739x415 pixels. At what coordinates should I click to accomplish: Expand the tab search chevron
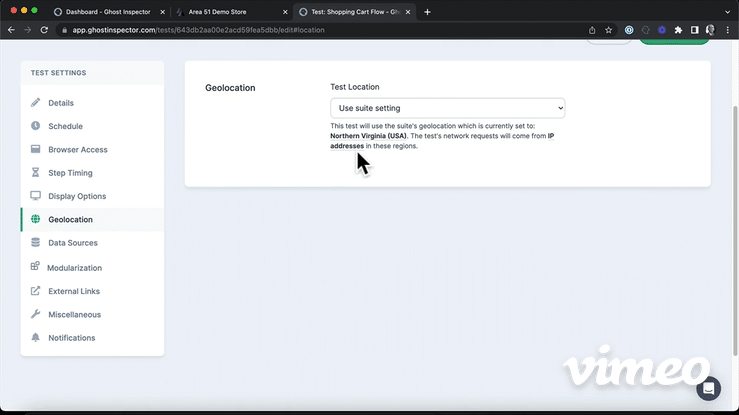[727, 12]
